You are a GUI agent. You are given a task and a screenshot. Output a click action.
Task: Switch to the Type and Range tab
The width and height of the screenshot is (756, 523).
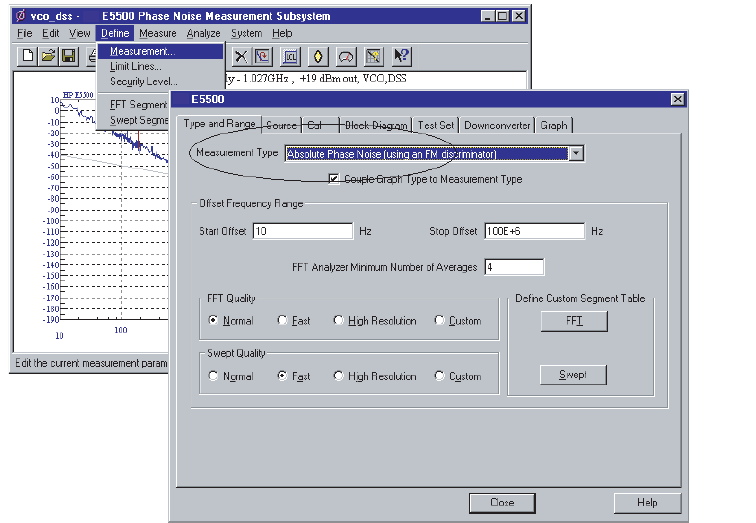(219, 124)
